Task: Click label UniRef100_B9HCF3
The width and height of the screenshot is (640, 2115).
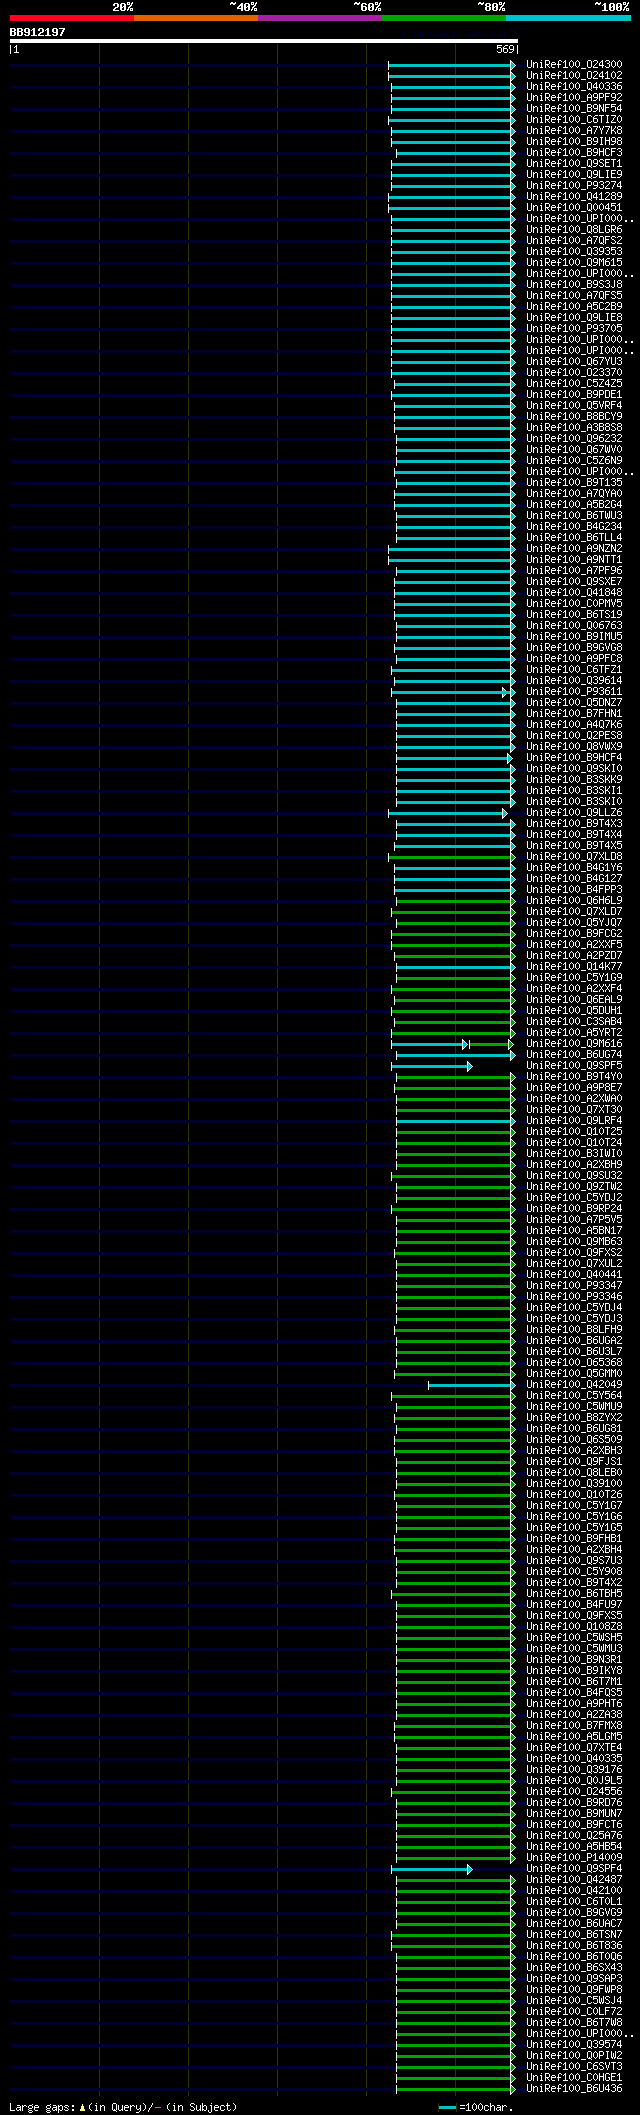Action: pos(574,153)
